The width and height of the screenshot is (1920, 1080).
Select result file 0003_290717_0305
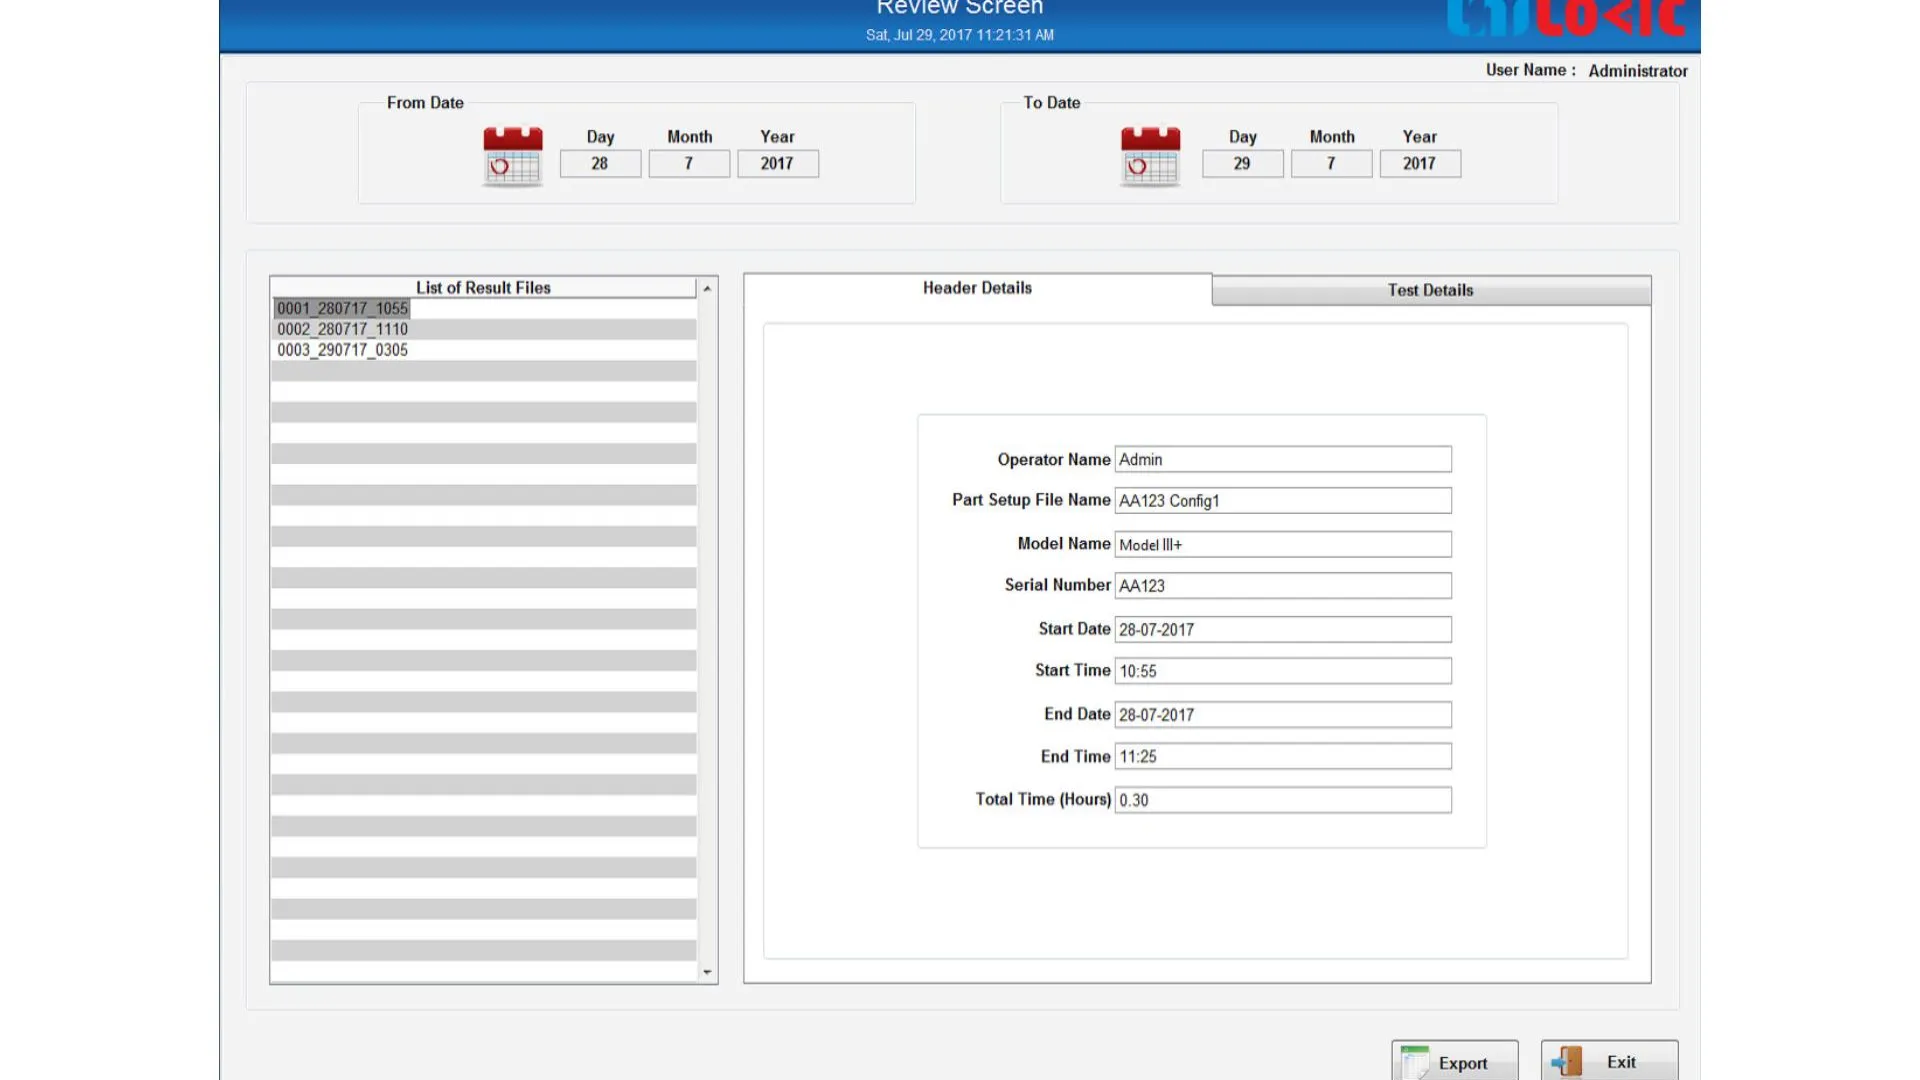pyautogui.click(x=342, y=350)
